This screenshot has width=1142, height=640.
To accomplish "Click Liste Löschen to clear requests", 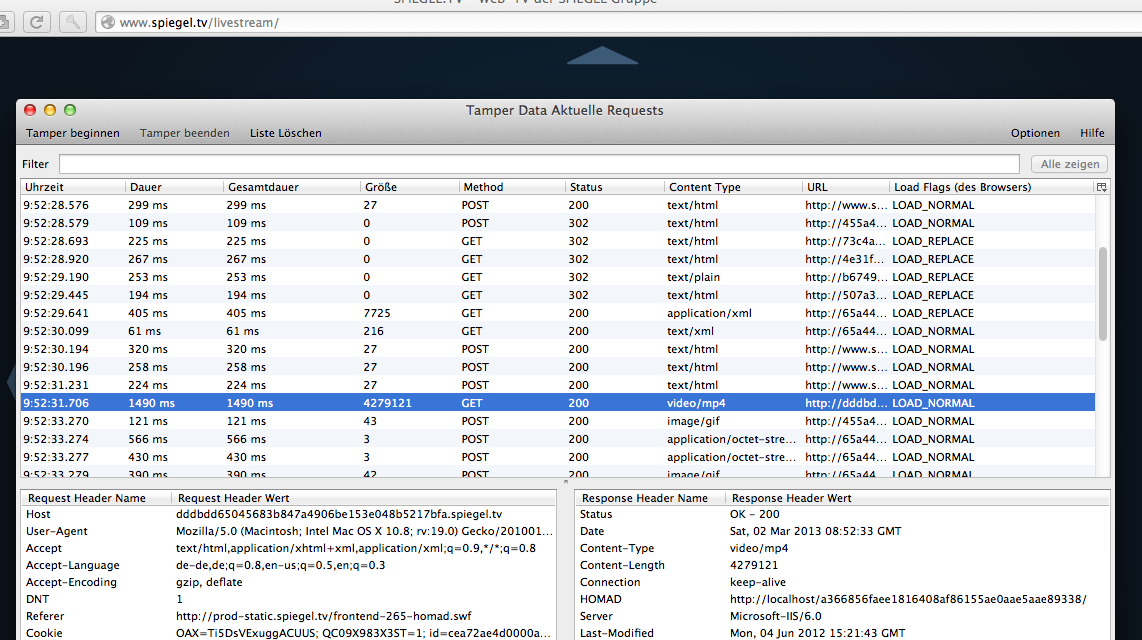I will tap(286, 133).
